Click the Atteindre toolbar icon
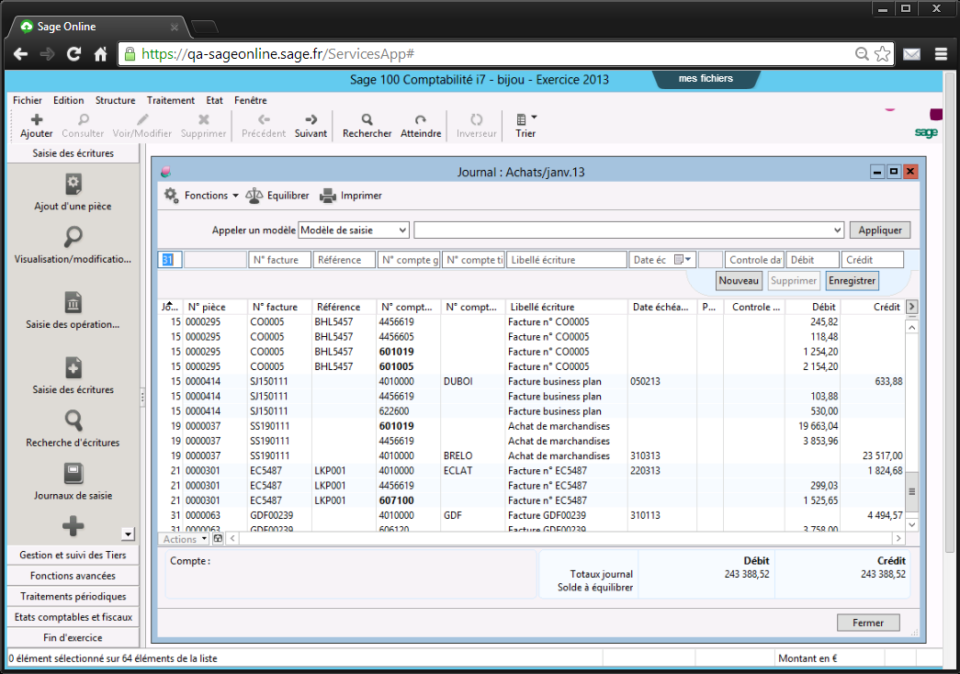Image resolution: width=960 pixels, height=674 pixels. click(421, 119)
